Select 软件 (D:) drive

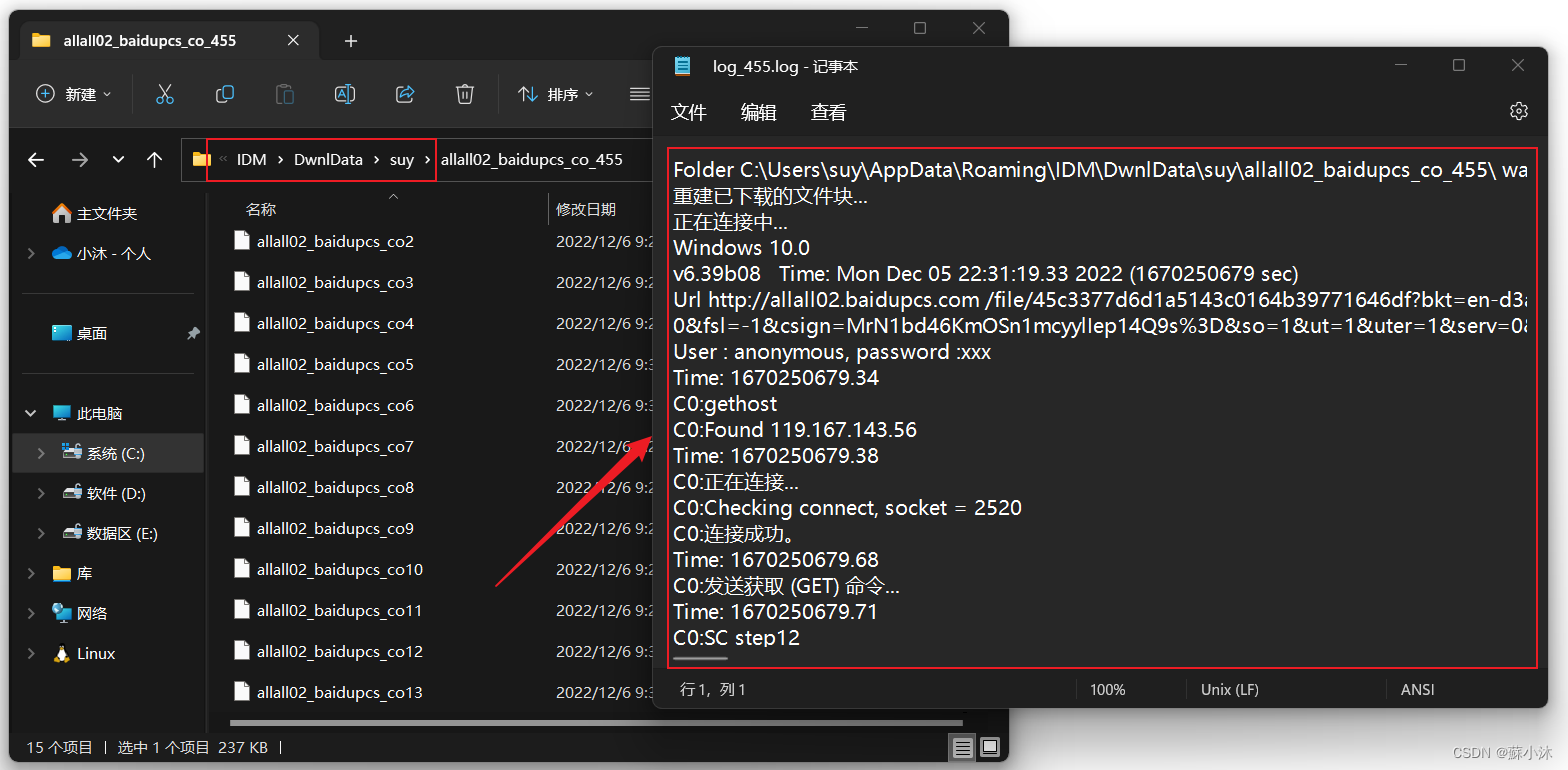click(115, 493)
